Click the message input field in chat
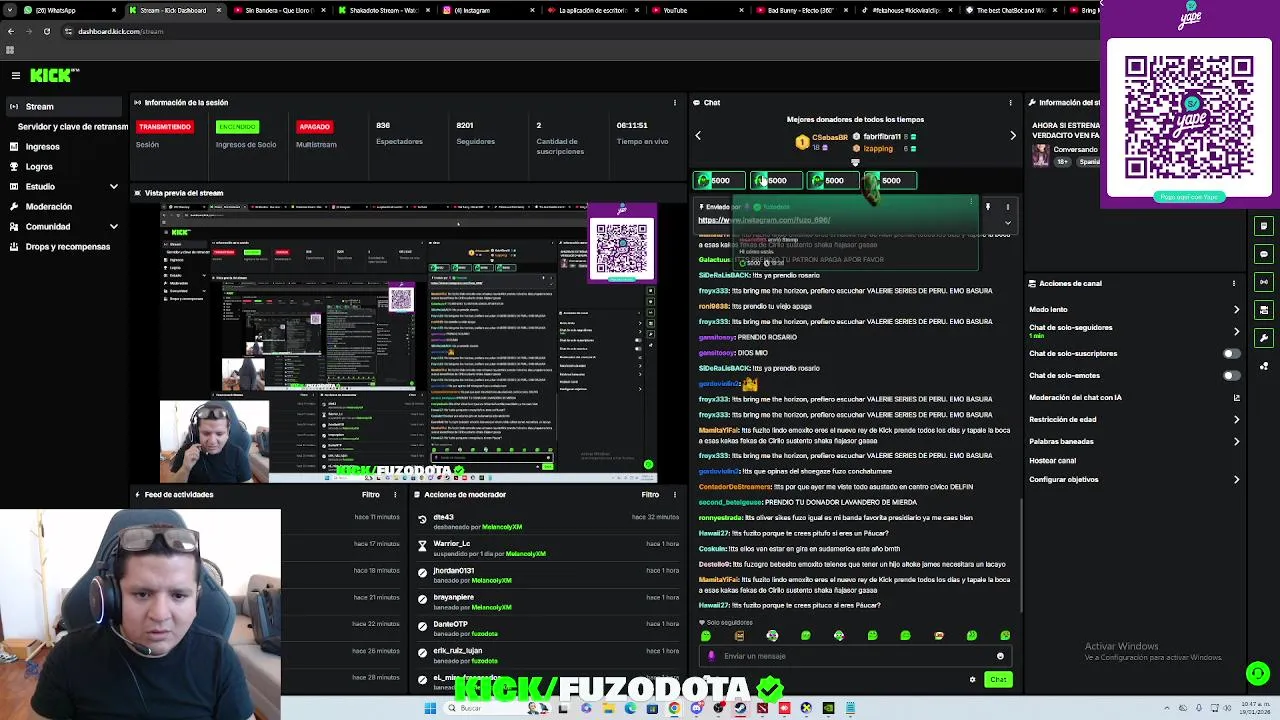The height and width of the screenshot is (720, 1280). pos(855,656)
